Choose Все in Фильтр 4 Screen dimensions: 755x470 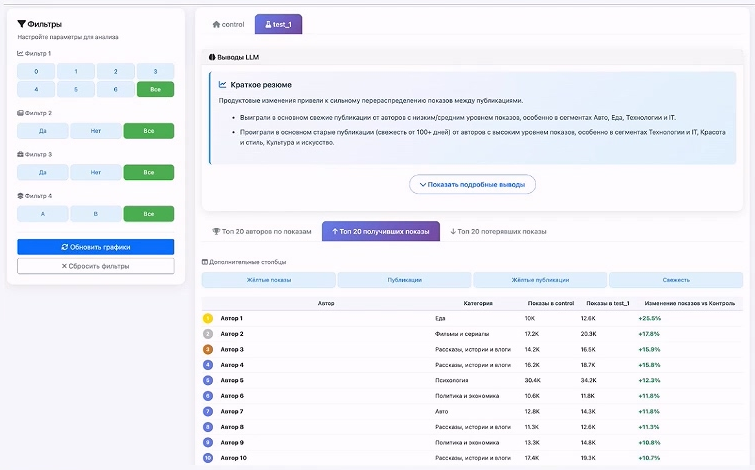[x=149, y=214]
